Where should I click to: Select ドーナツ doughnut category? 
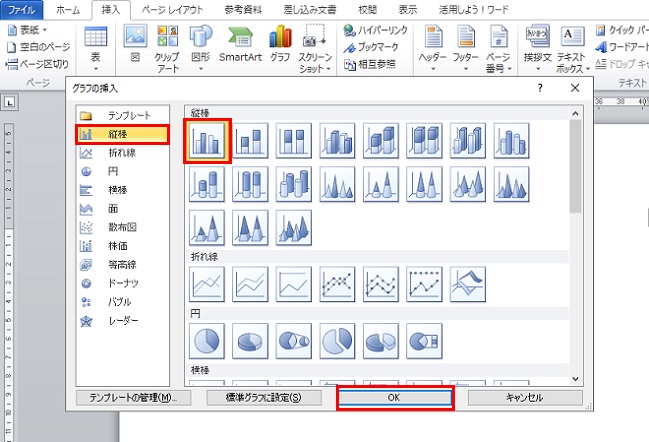123,283
